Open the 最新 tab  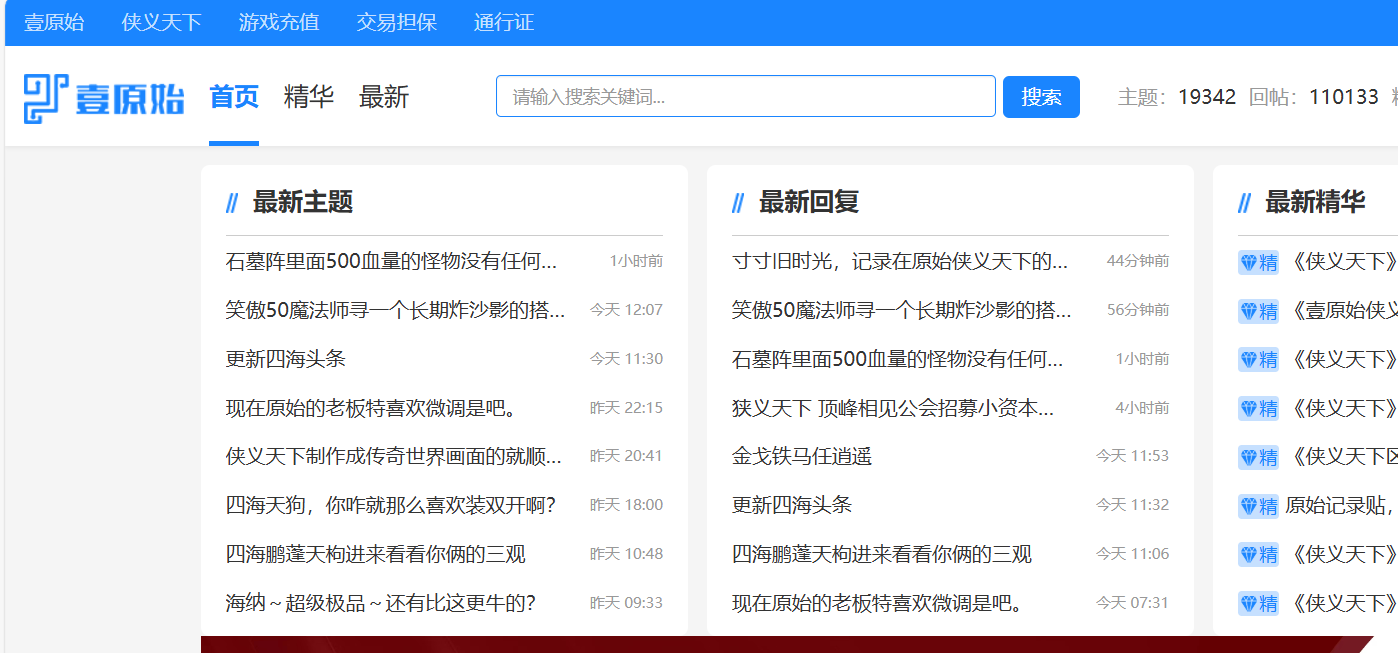384,97
